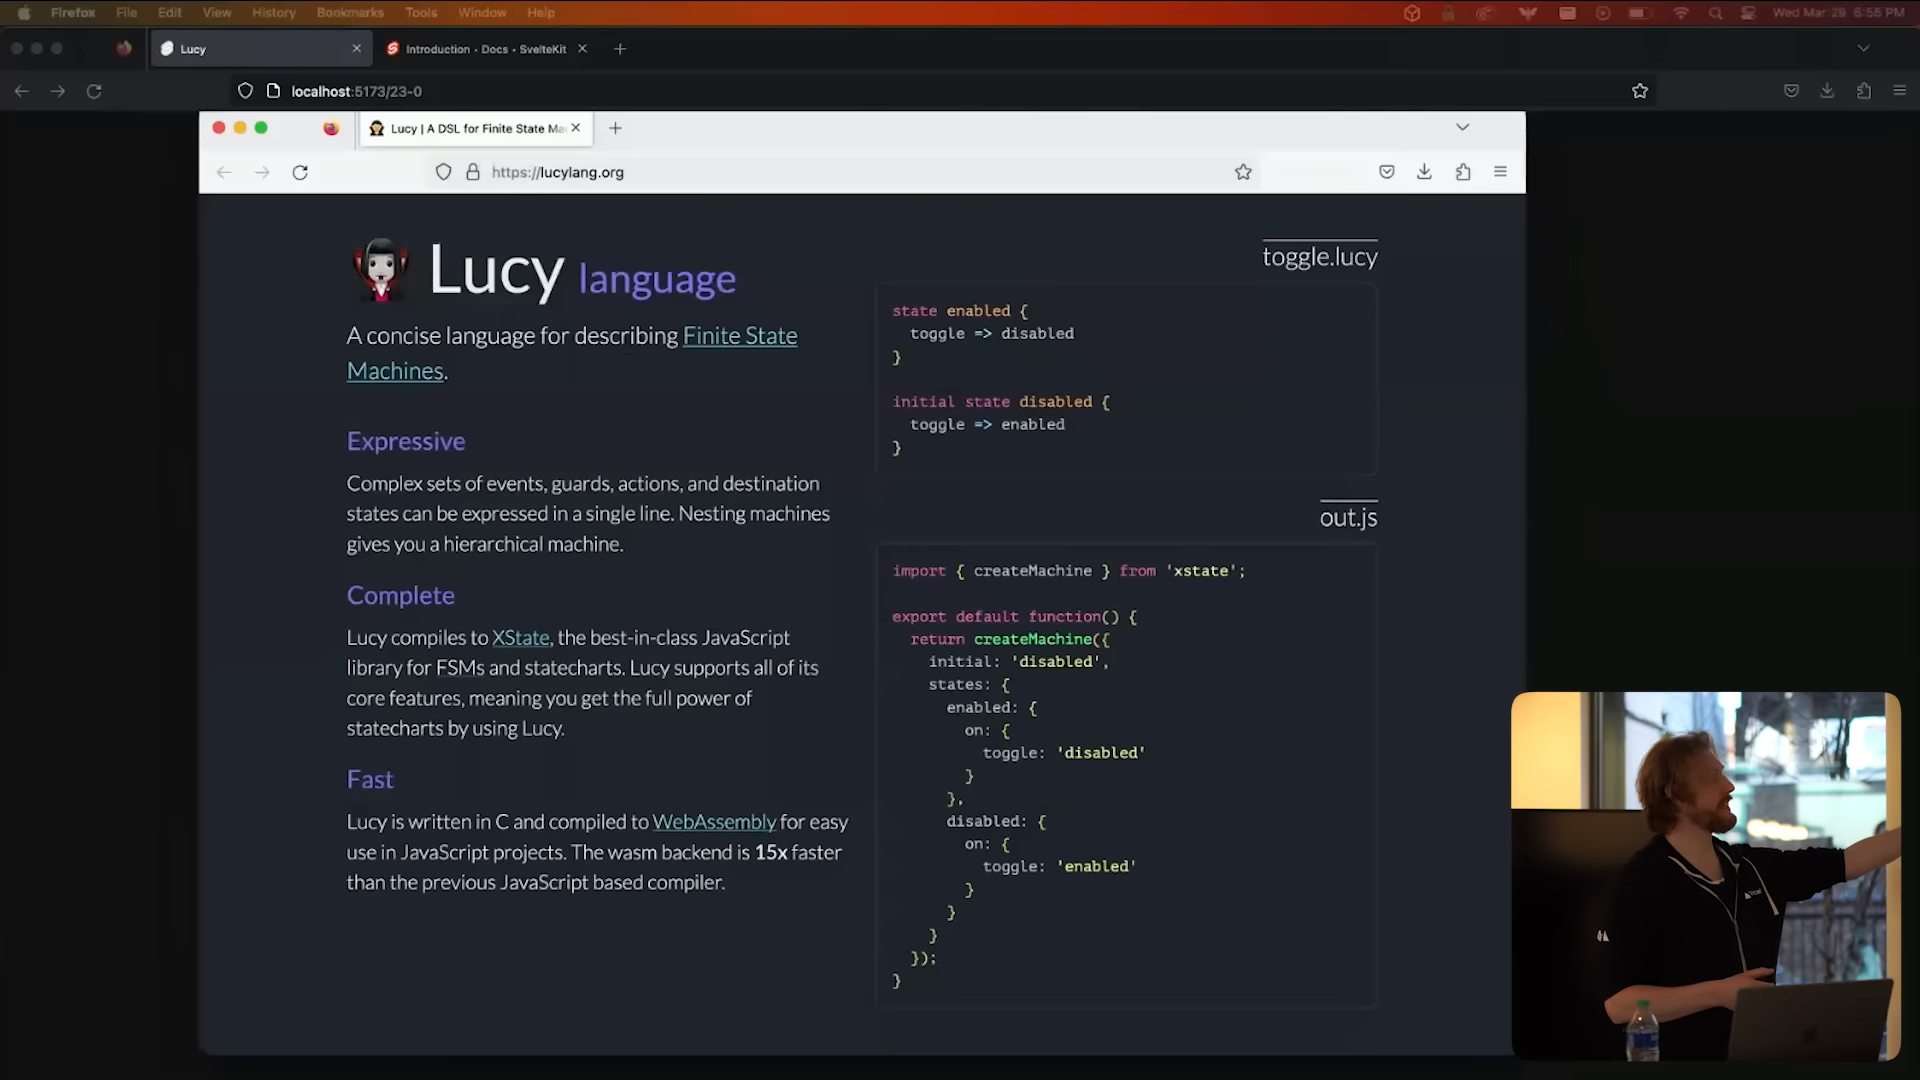Open the Finite State Machines link

click(739, 336)
